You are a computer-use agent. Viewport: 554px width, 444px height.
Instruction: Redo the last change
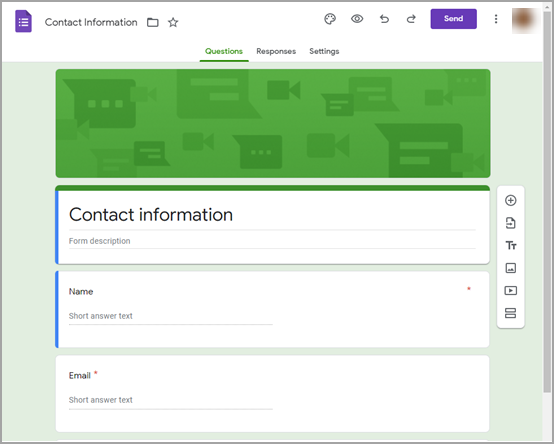[x=411, y=19]
